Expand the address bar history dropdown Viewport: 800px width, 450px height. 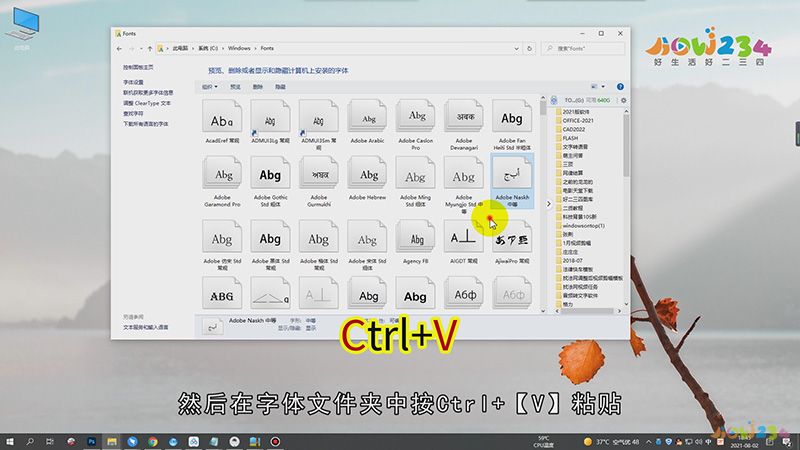(516, 48)
